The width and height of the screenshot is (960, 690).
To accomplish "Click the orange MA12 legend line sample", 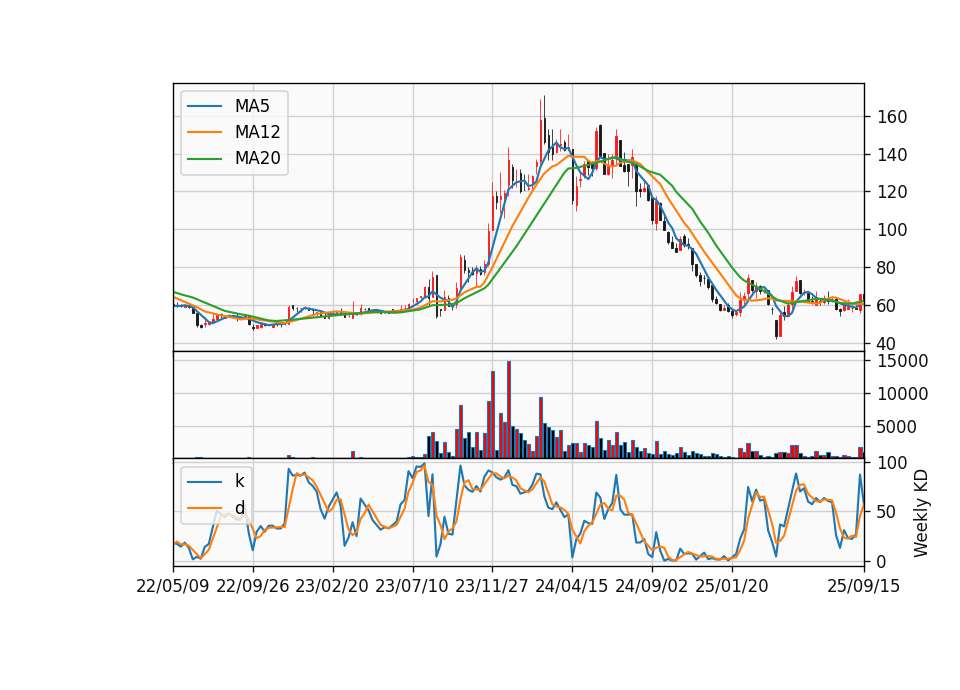I will click(204, 132).
